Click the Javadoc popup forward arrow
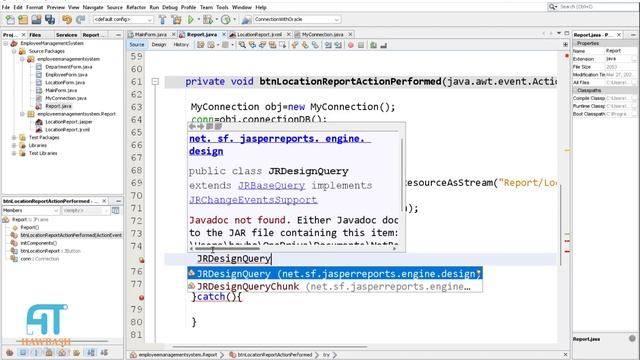Image resolution: width=640 pixels, height=360 pixels. pos(200,127)
